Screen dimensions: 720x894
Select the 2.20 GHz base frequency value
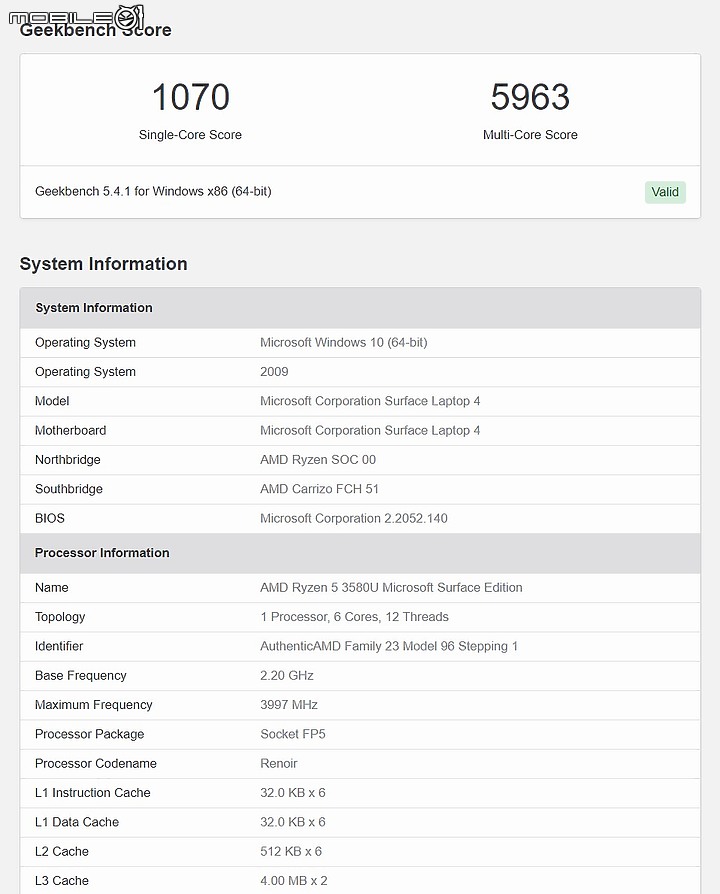click(x=287, y=676)
